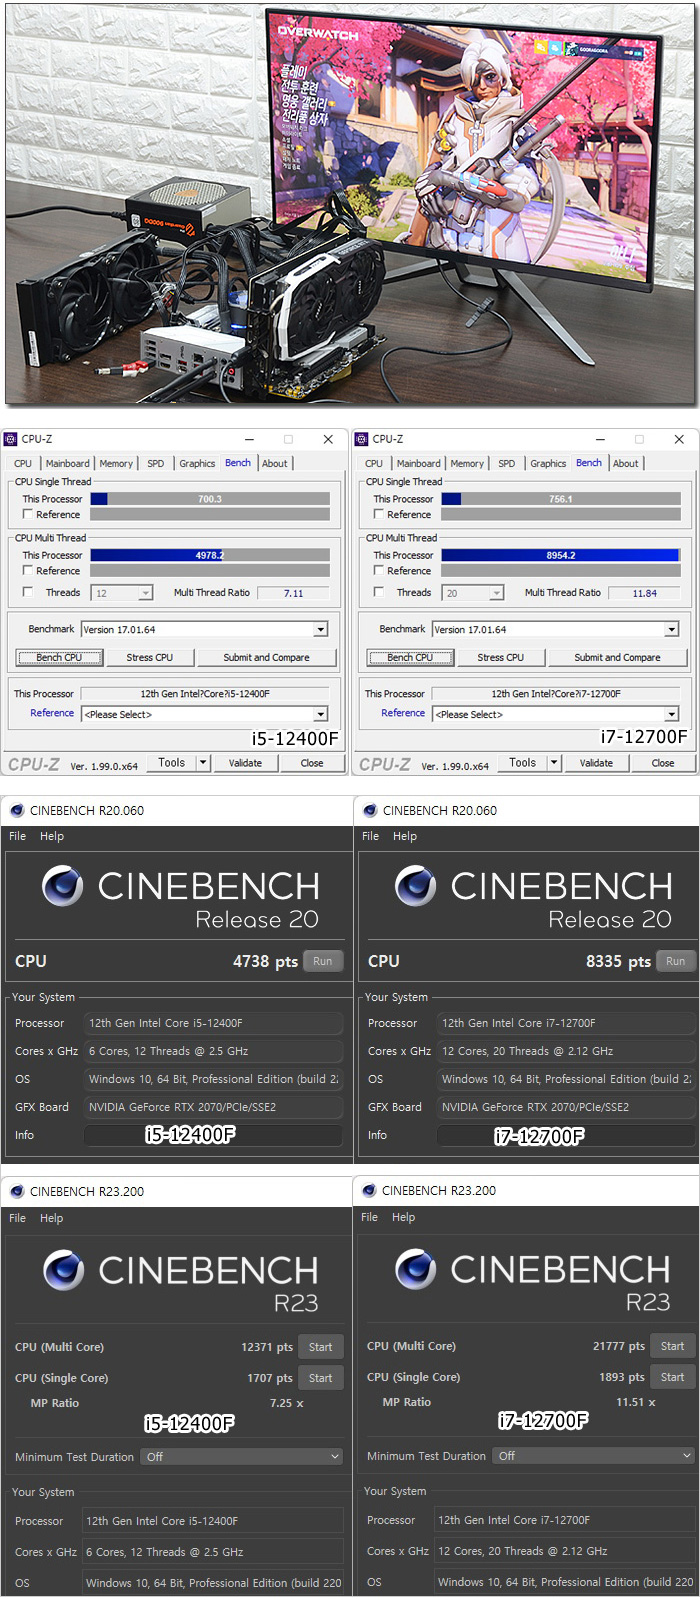The image size is (700, 1601).
Task: Switch to Mainboard tab in i5-12400F CPU-Z
Action: pos(67,463)
